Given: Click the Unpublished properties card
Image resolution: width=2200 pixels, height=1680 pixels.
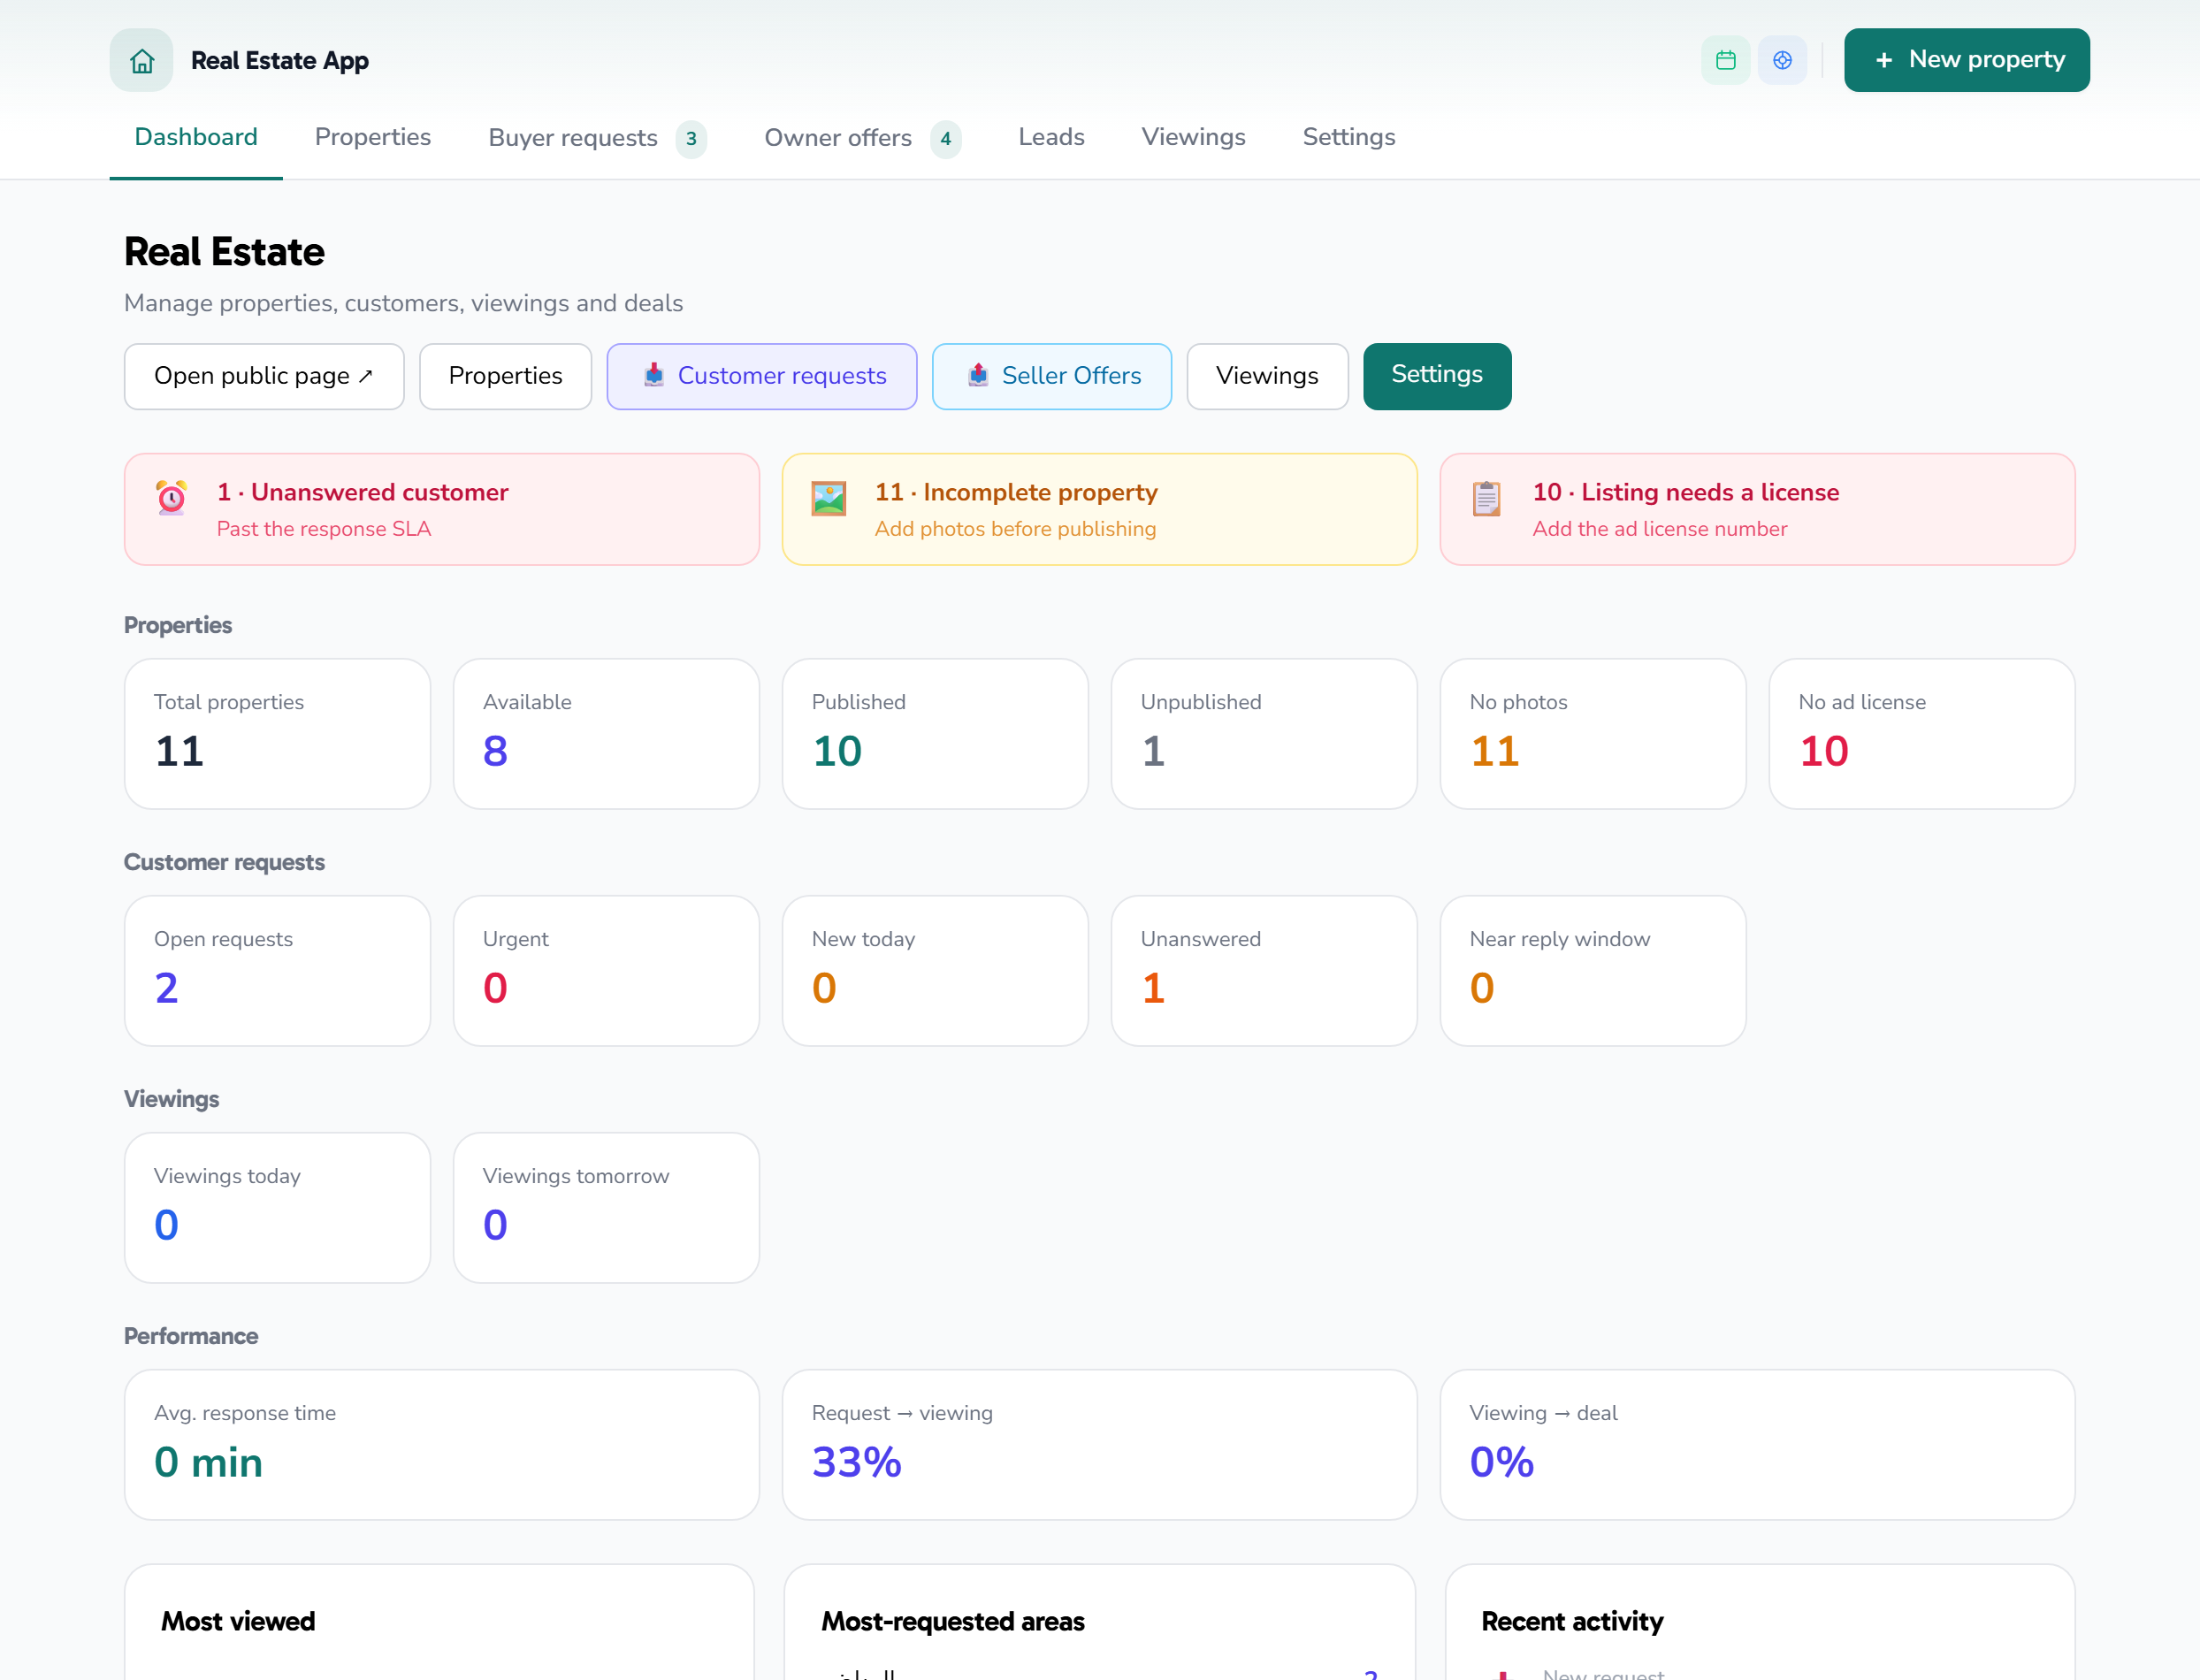Looking at the screenshot, I should pyautogui.click(x=1264, y=734).
